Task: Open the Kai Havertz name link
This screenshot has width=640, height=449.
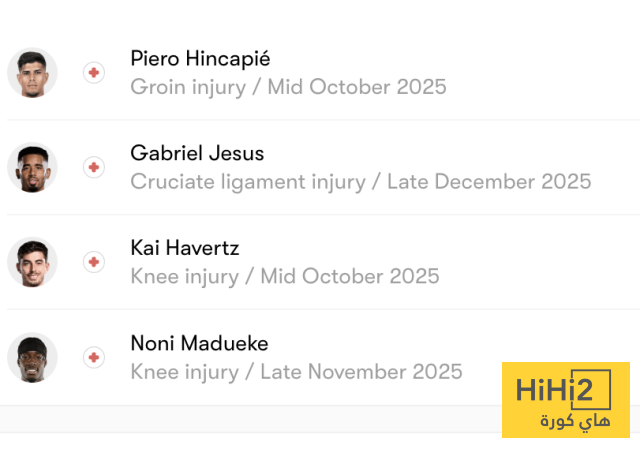Action: coord(184,248)
